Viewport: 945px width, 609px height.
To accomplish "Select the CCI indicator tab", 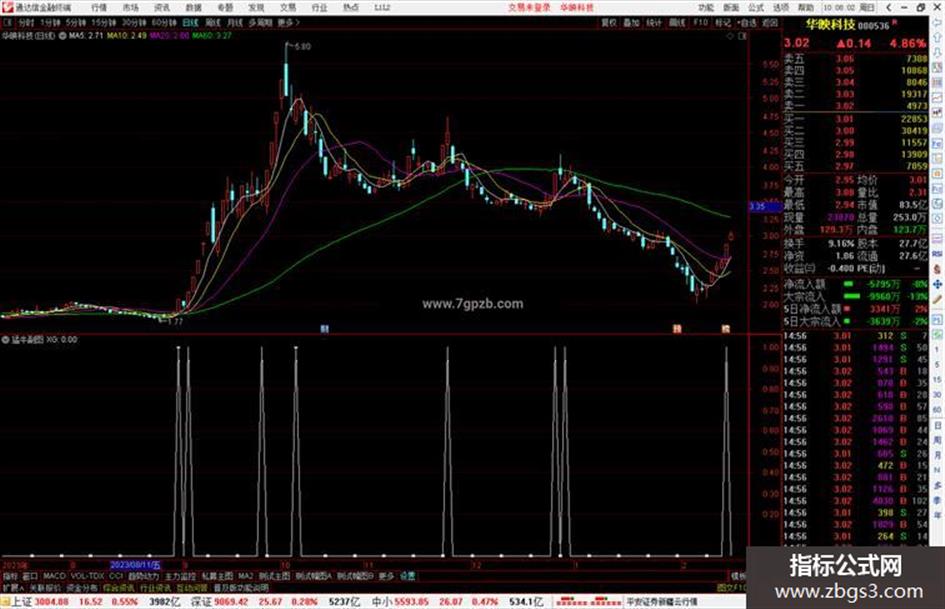I will point(116,576).
